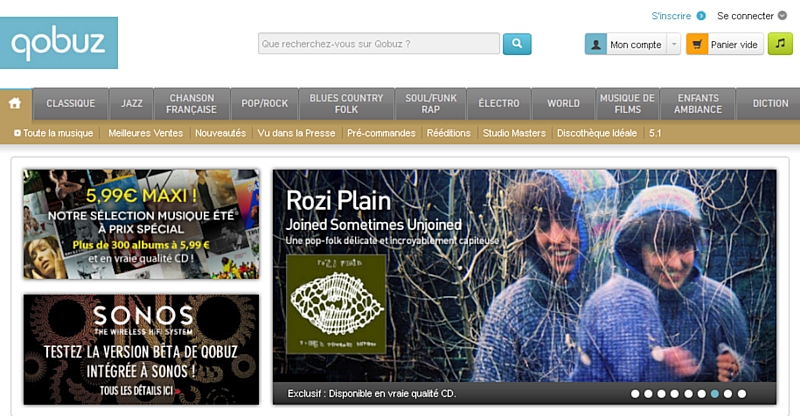This screenshot has width=800, height=416.
Task: Click the square icon before Toute la musique
Action: [17, 133]
